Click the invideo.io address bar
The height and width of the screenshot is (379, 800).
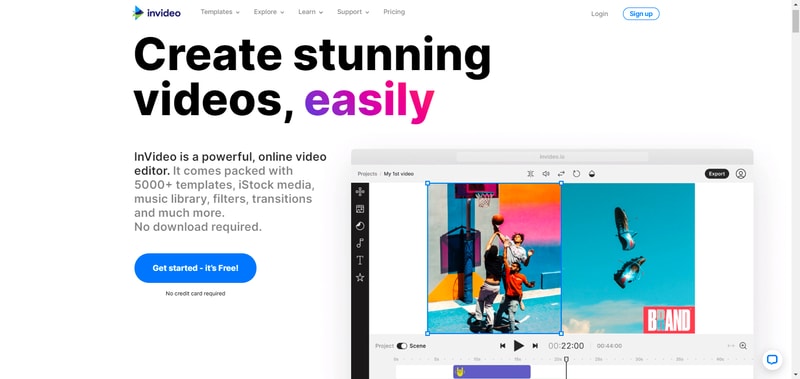click(552, 157)
